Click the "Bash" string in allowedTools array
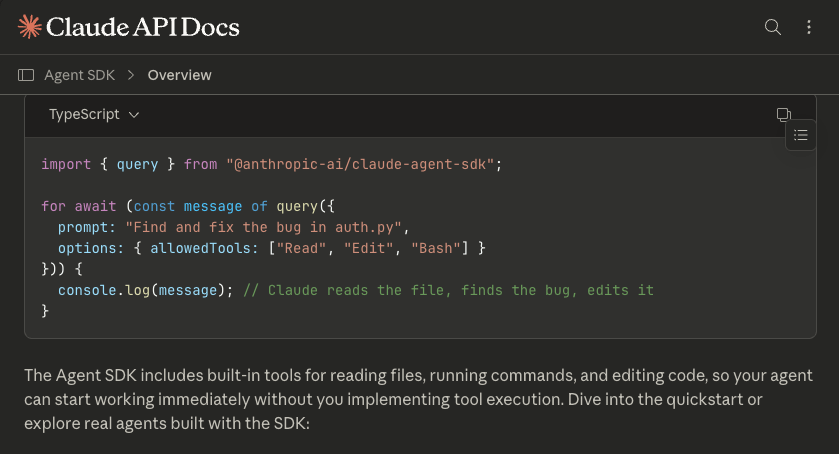 436,248
